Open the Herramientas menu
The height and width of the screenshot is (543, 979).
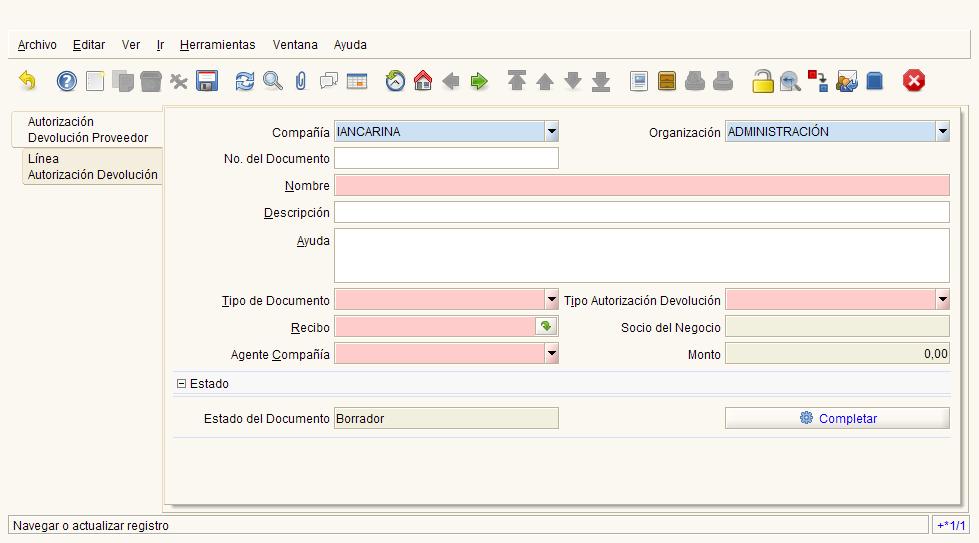coord(217,45)
